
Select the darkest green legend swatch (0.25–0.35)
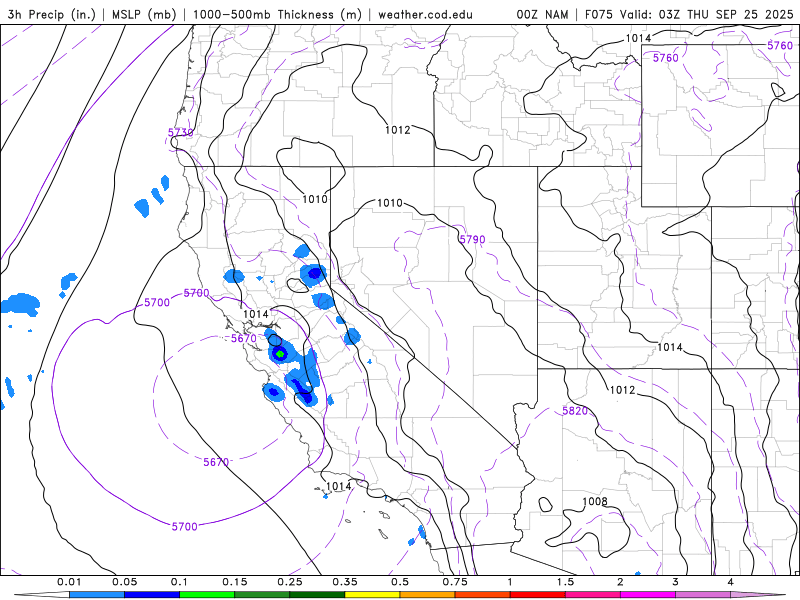click(317, 595)
